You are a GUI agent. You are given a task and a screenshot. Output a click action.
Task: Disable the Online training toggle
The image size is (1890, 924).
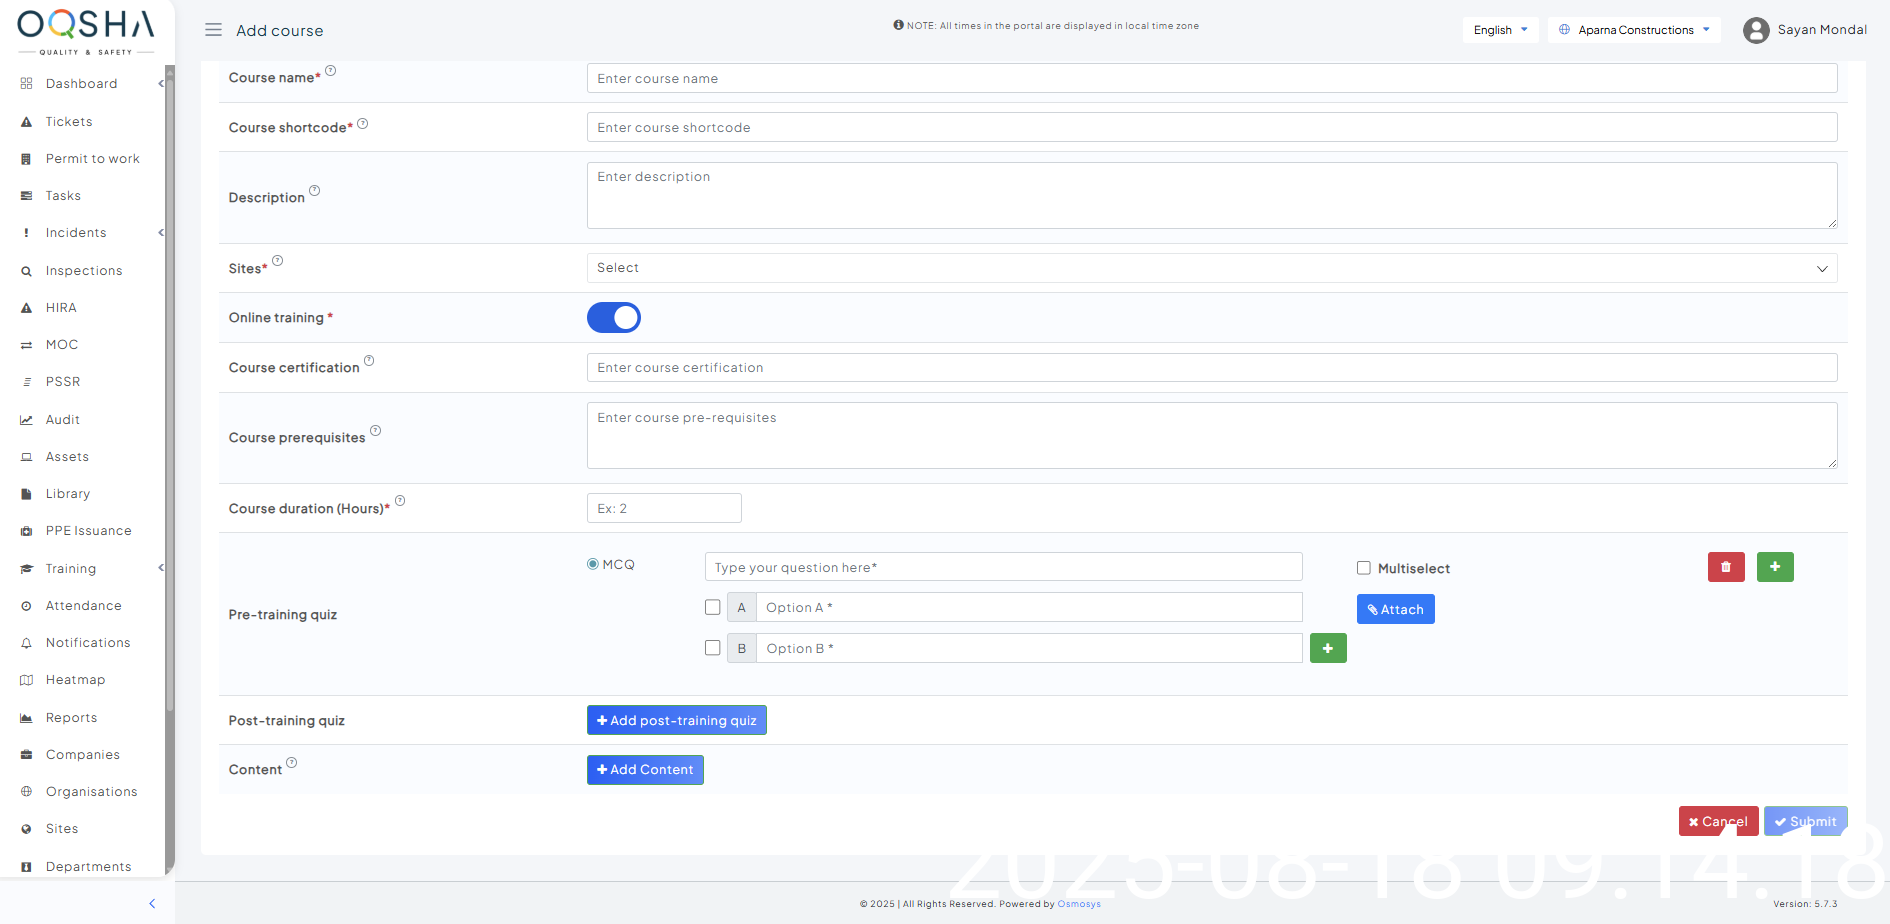click(x=613, y=318)
